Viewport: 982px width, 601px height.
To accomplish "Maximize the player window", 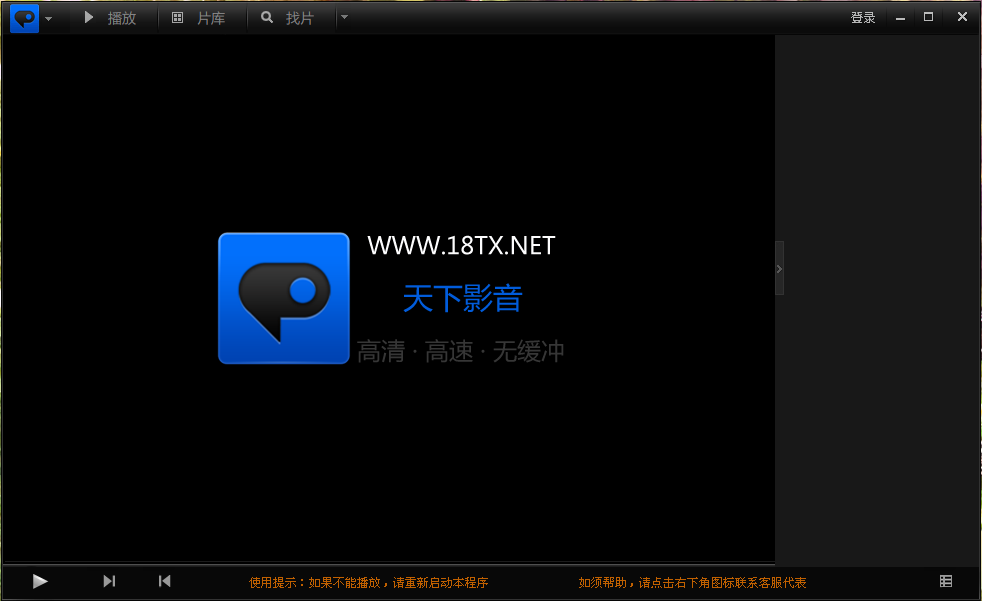I will click(x=928, y=17).
